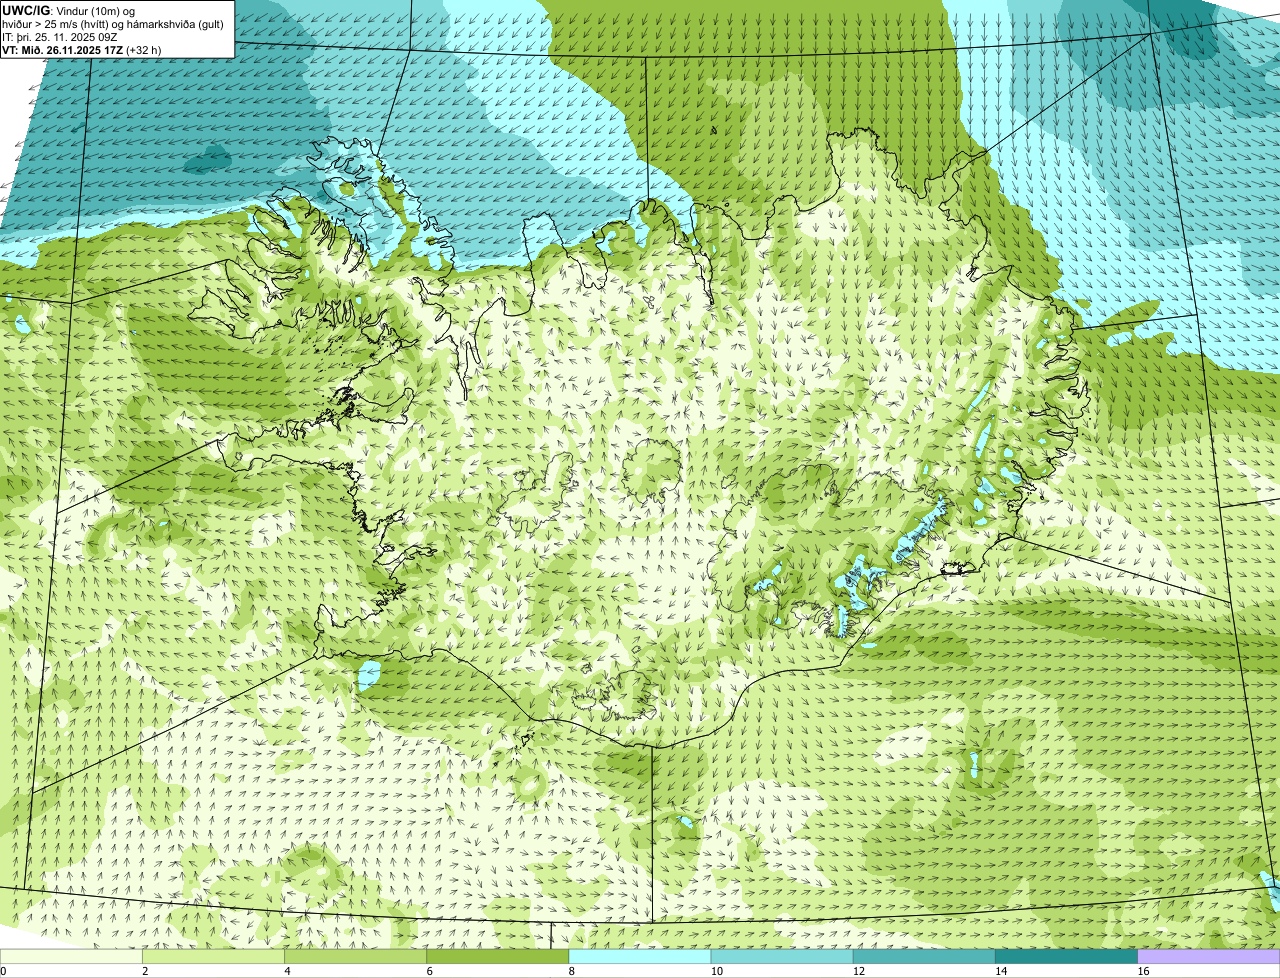The width and height of the screenshot is (1280, 978).
Task: Click the 0–2 m/s pale yellow legend swatch
Action: [71, 956]
